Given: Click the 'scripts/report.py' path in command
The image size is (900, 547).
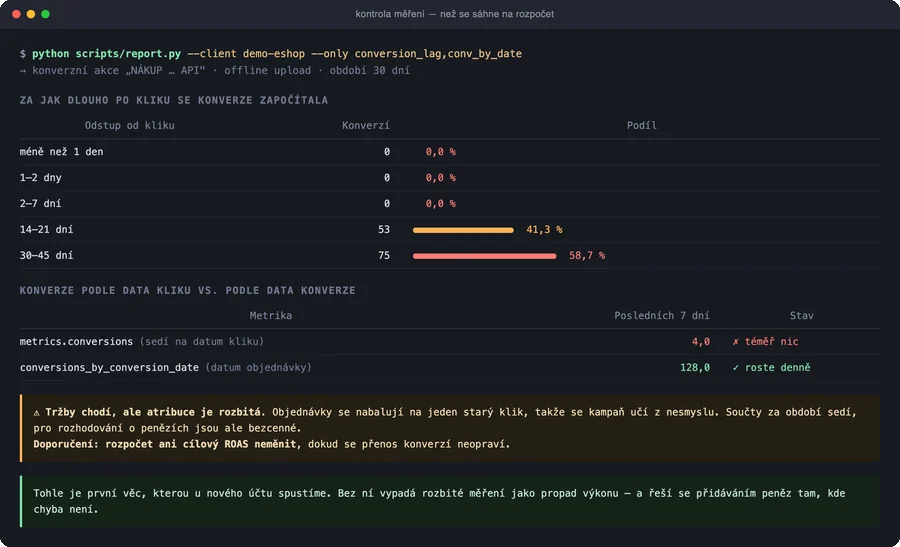Looking at the screenshot, I should [x=128, y=53].
